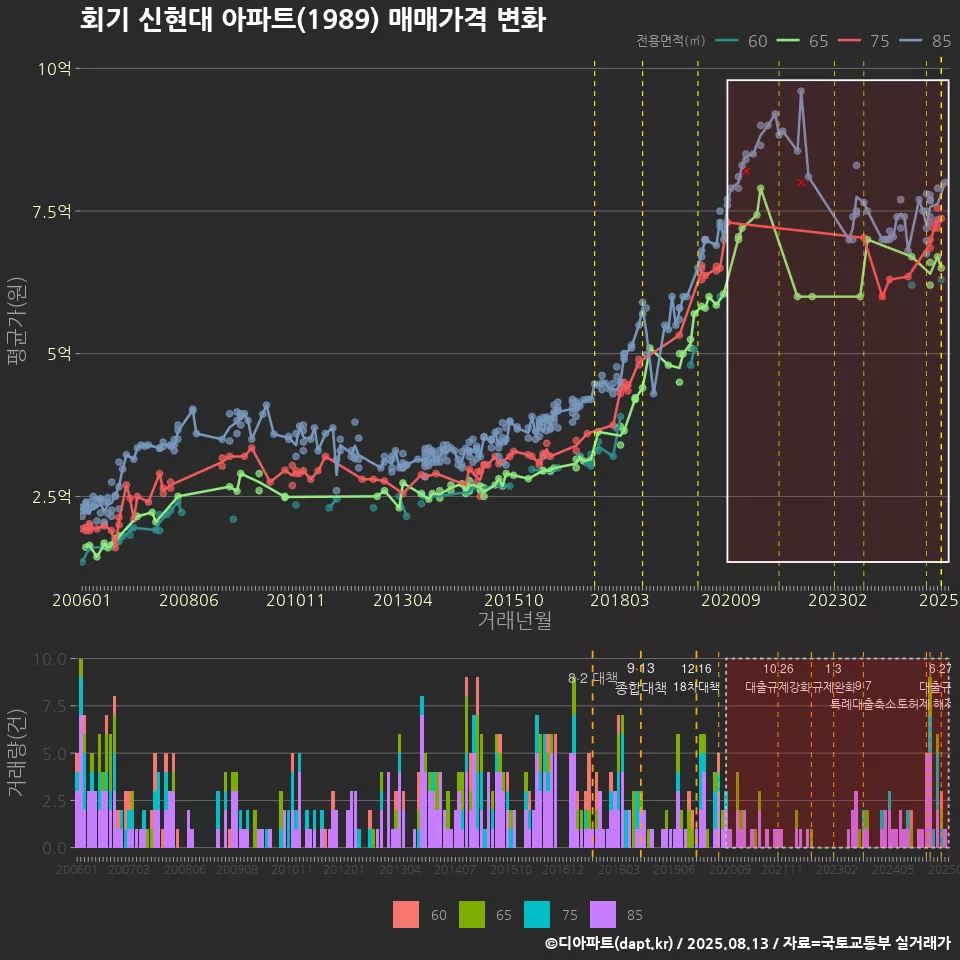Click the 201612 label on the volume chart axis
The width and height of the screenshot is (960, 960).
coord(563,869)
